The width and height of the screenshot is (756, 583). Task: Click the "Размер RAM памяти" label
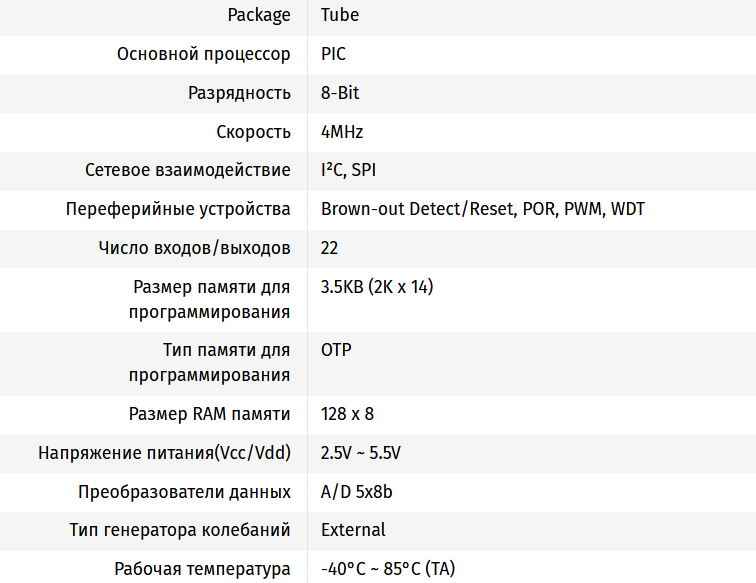[210, 414]
